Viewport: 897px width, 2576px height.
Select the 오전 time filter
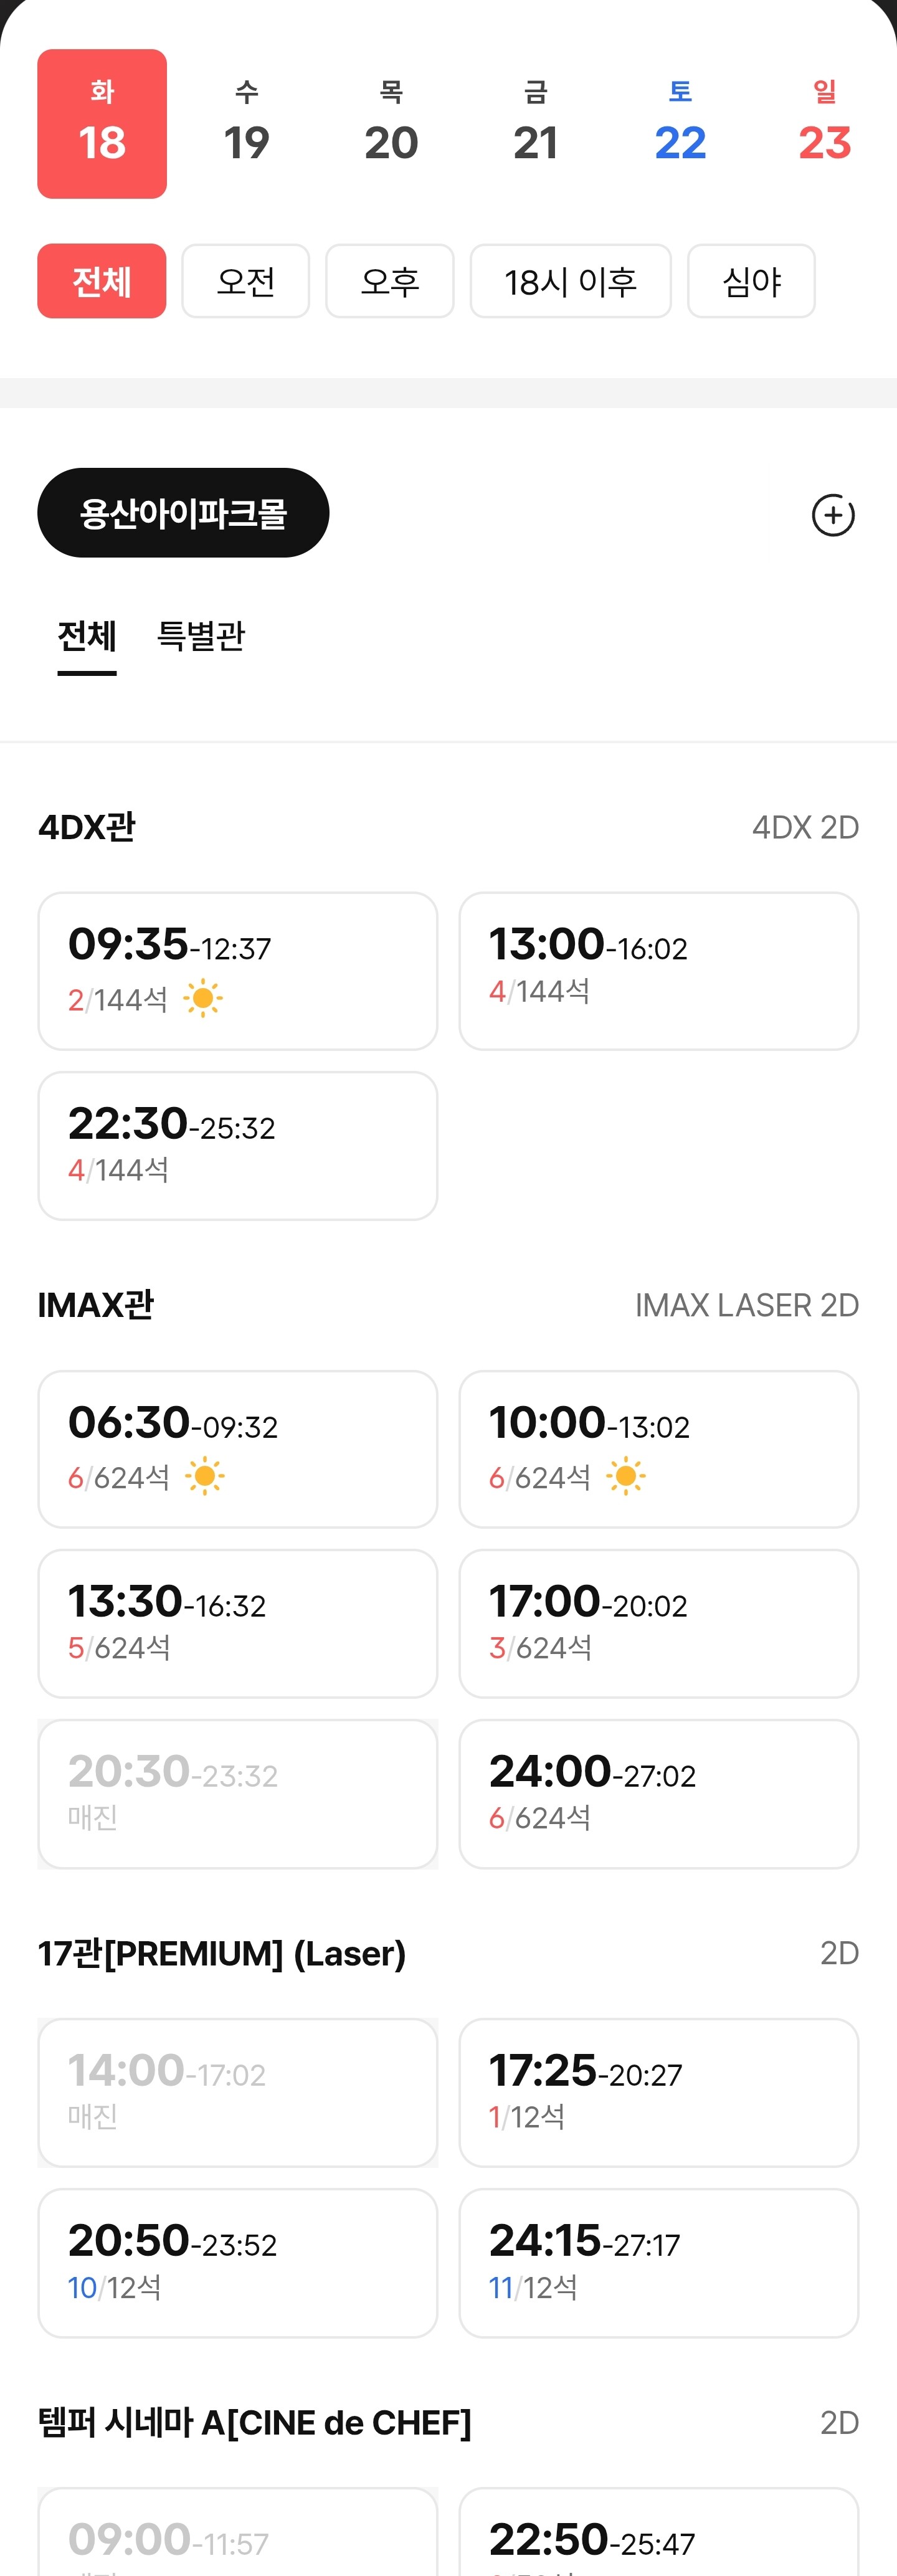245,281
